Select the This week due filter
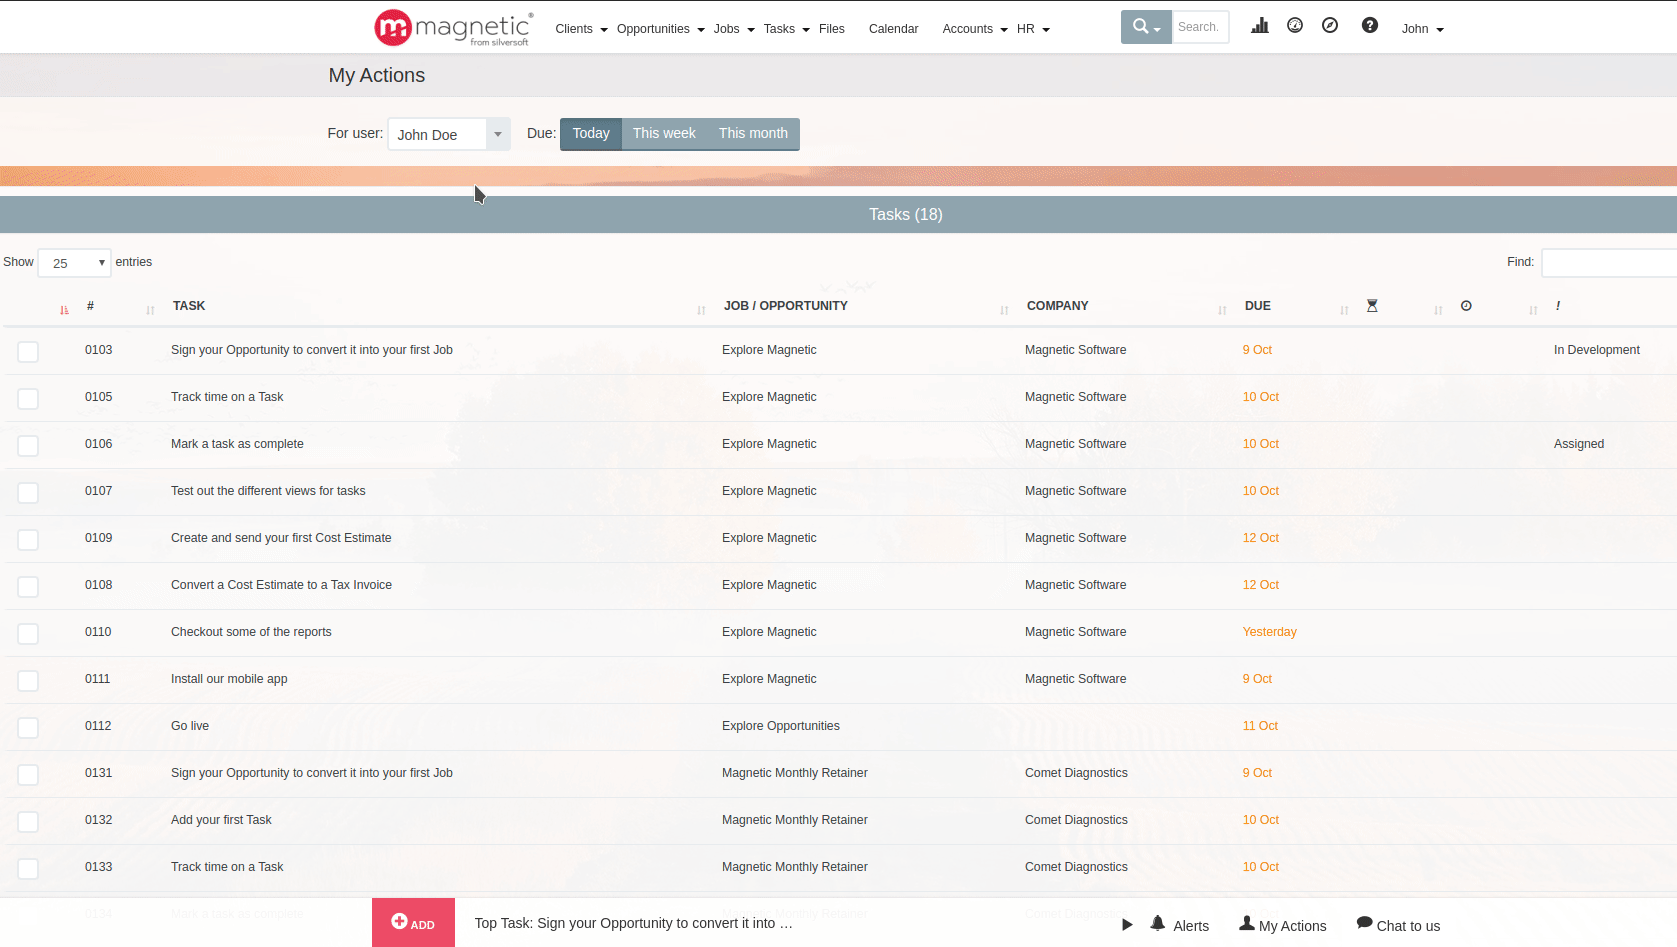 [664, 134]
